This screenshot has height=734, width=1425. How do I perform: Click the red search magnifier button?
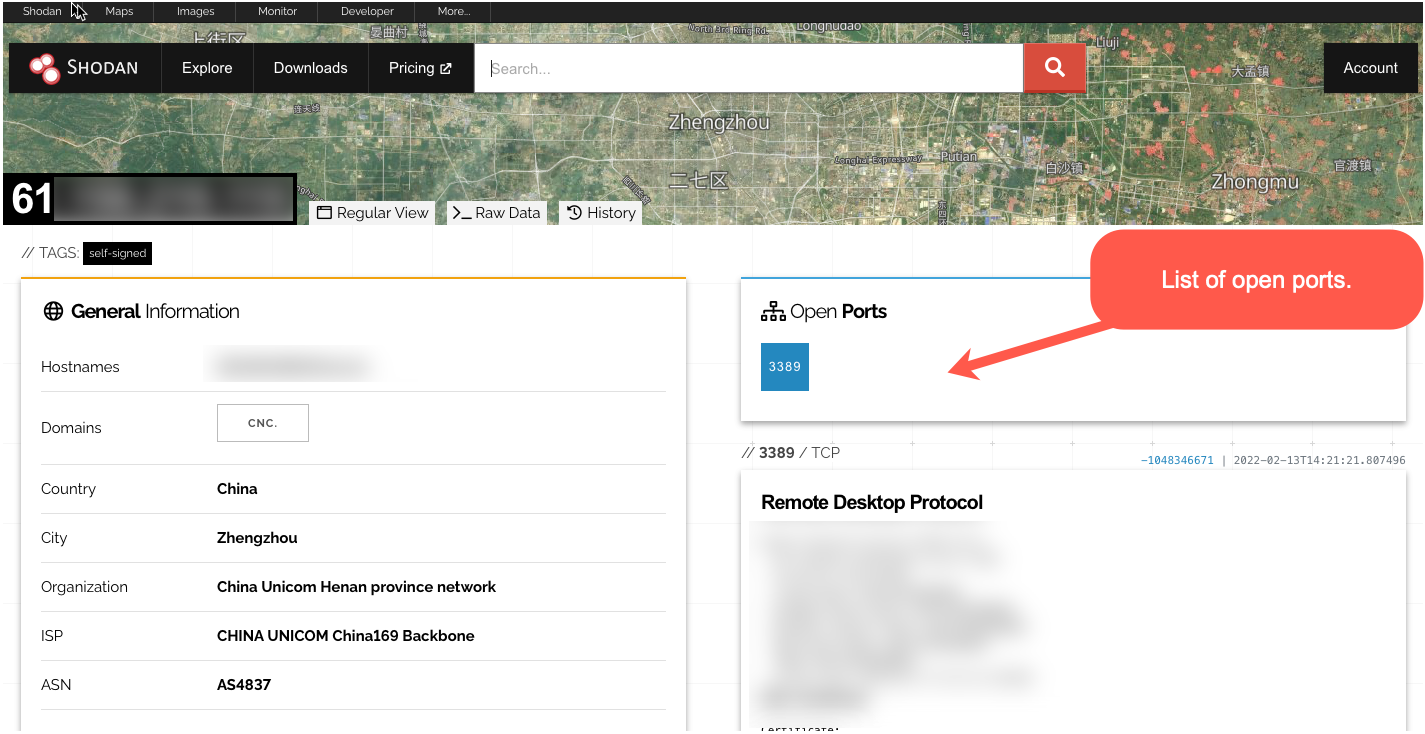click(1054, 68)
